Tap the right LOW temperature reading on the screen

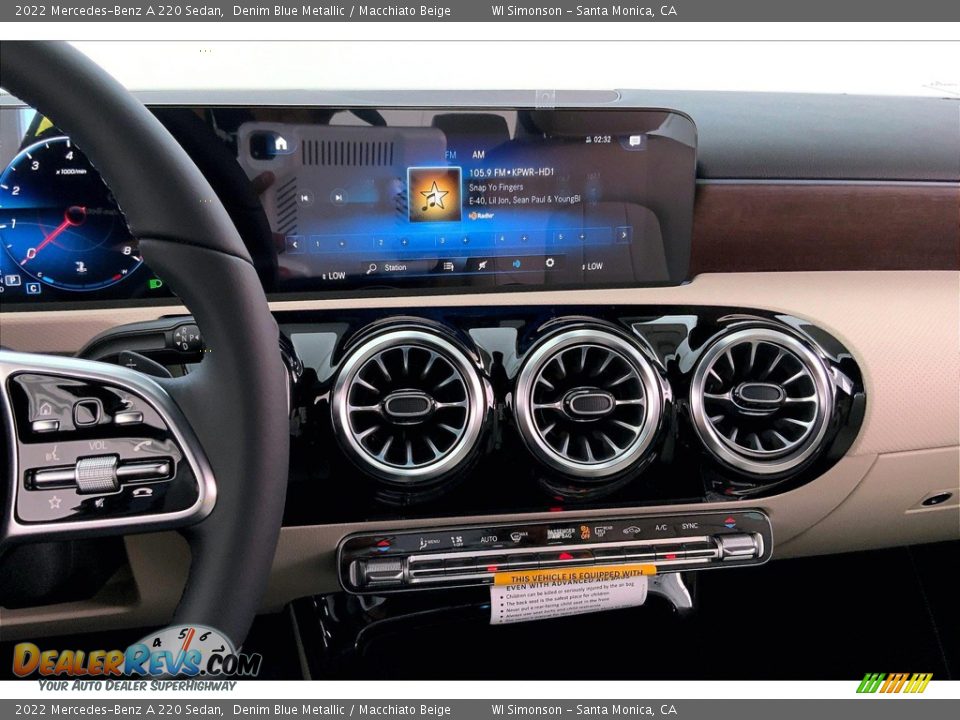[592, 266]
